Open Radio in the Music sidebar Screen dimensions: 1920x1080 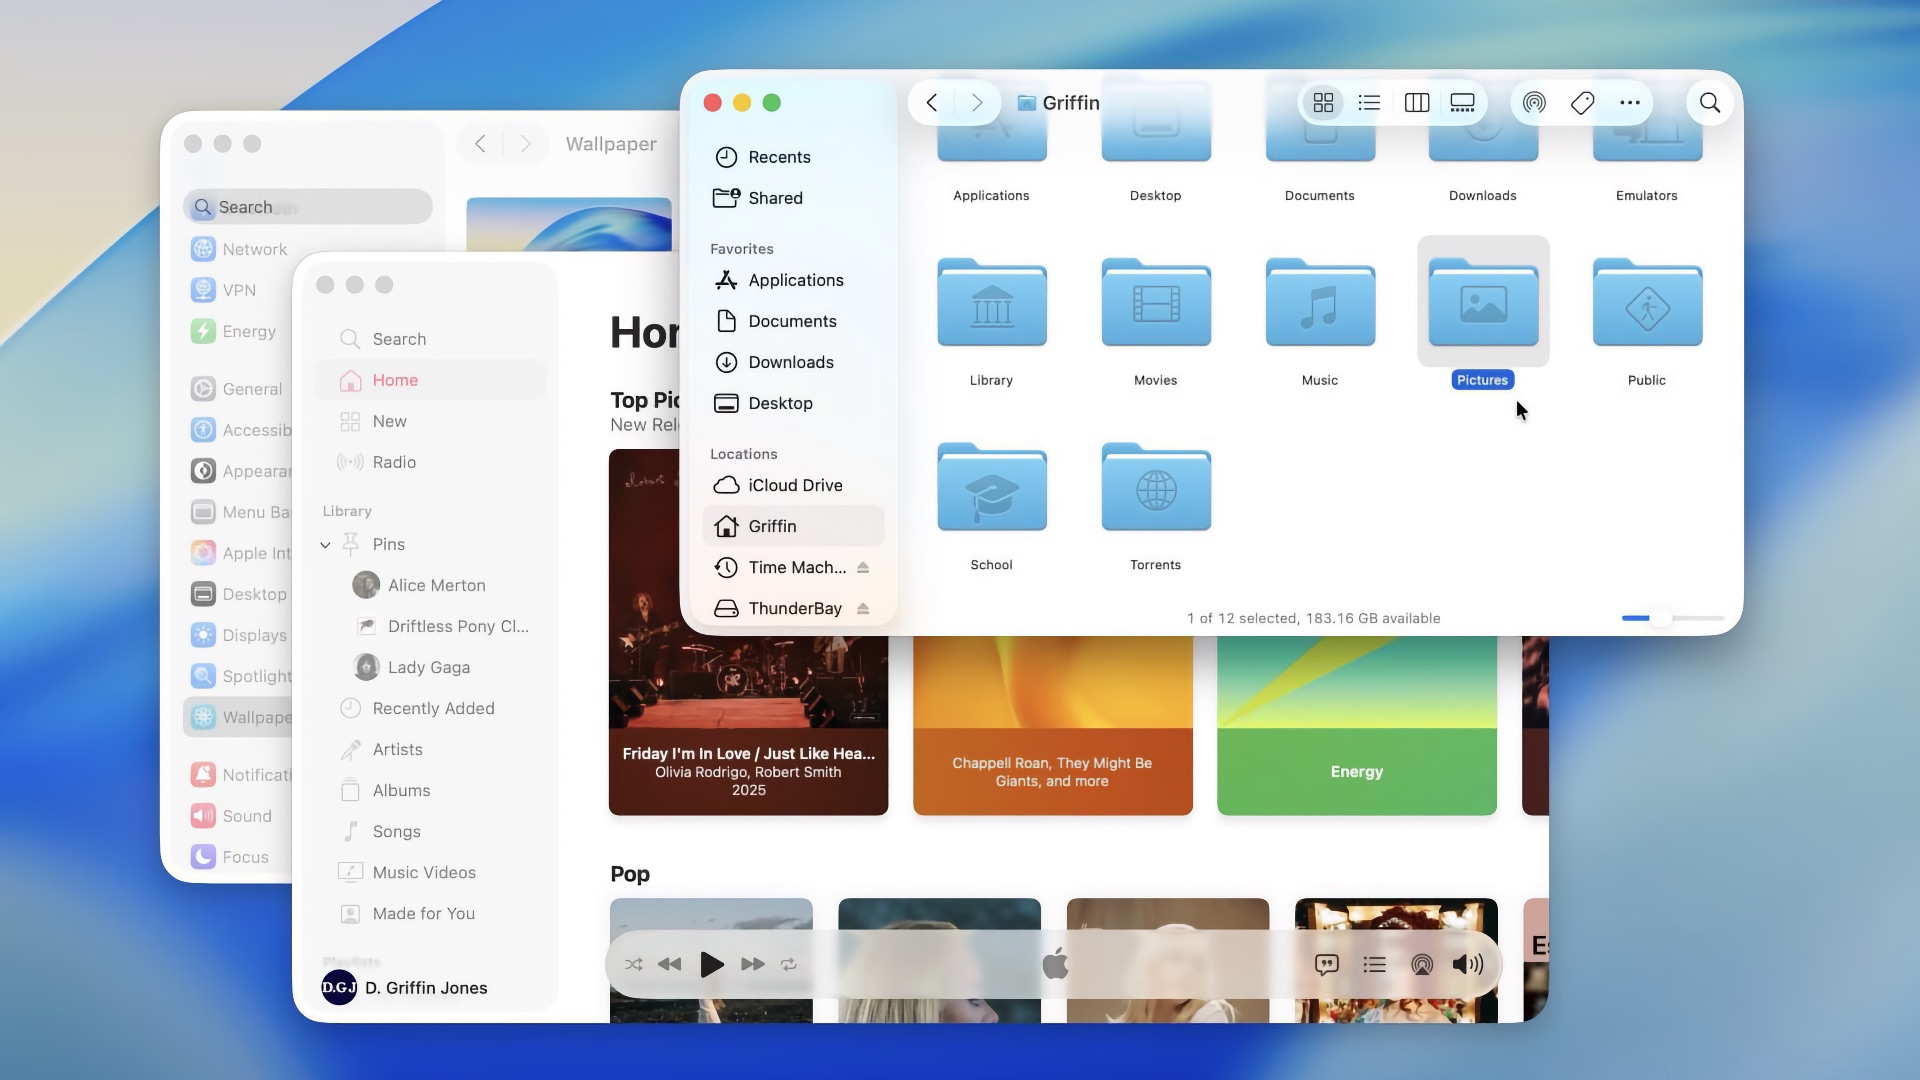[394, 461]
